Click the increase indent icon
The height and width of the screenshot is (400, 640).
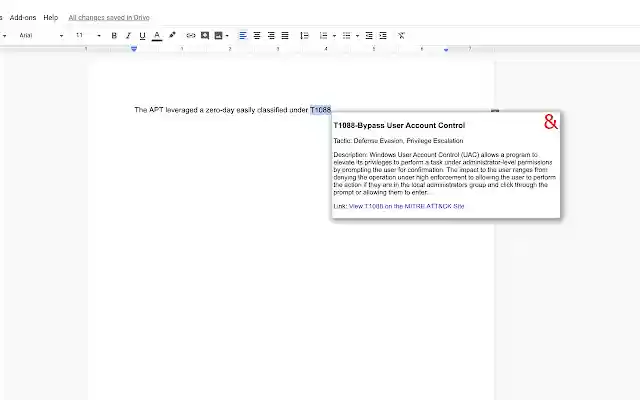click(x=383, y=36)
